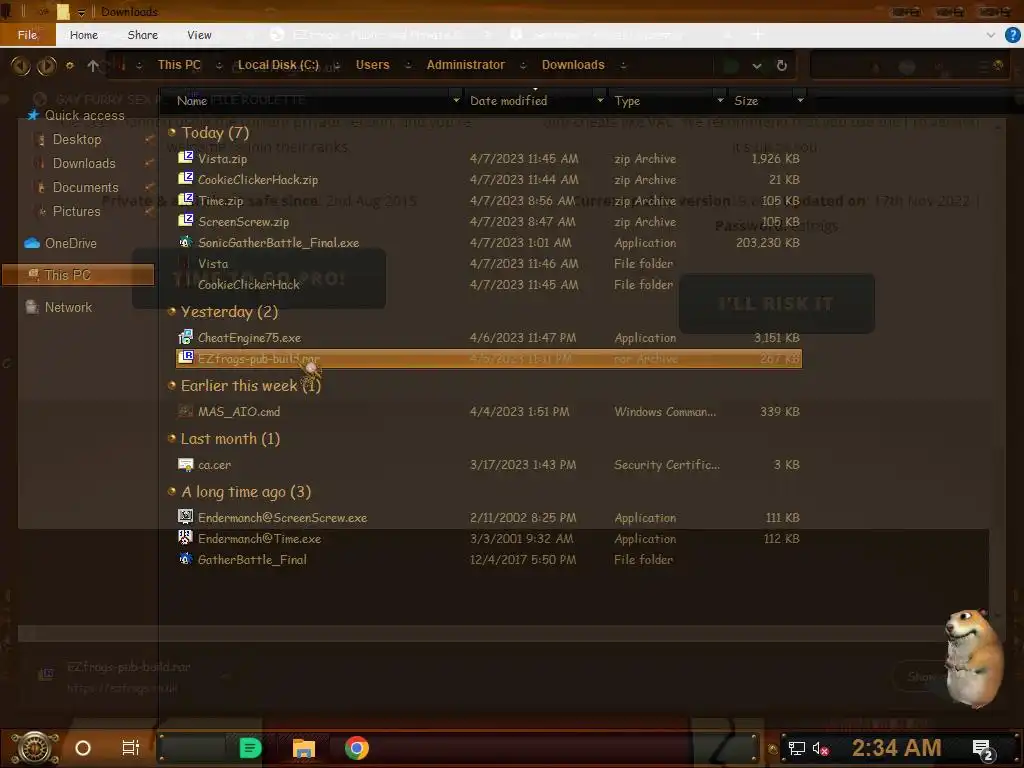
Task: Open File Explorer on taskbar
Action: tap(304, 748)
